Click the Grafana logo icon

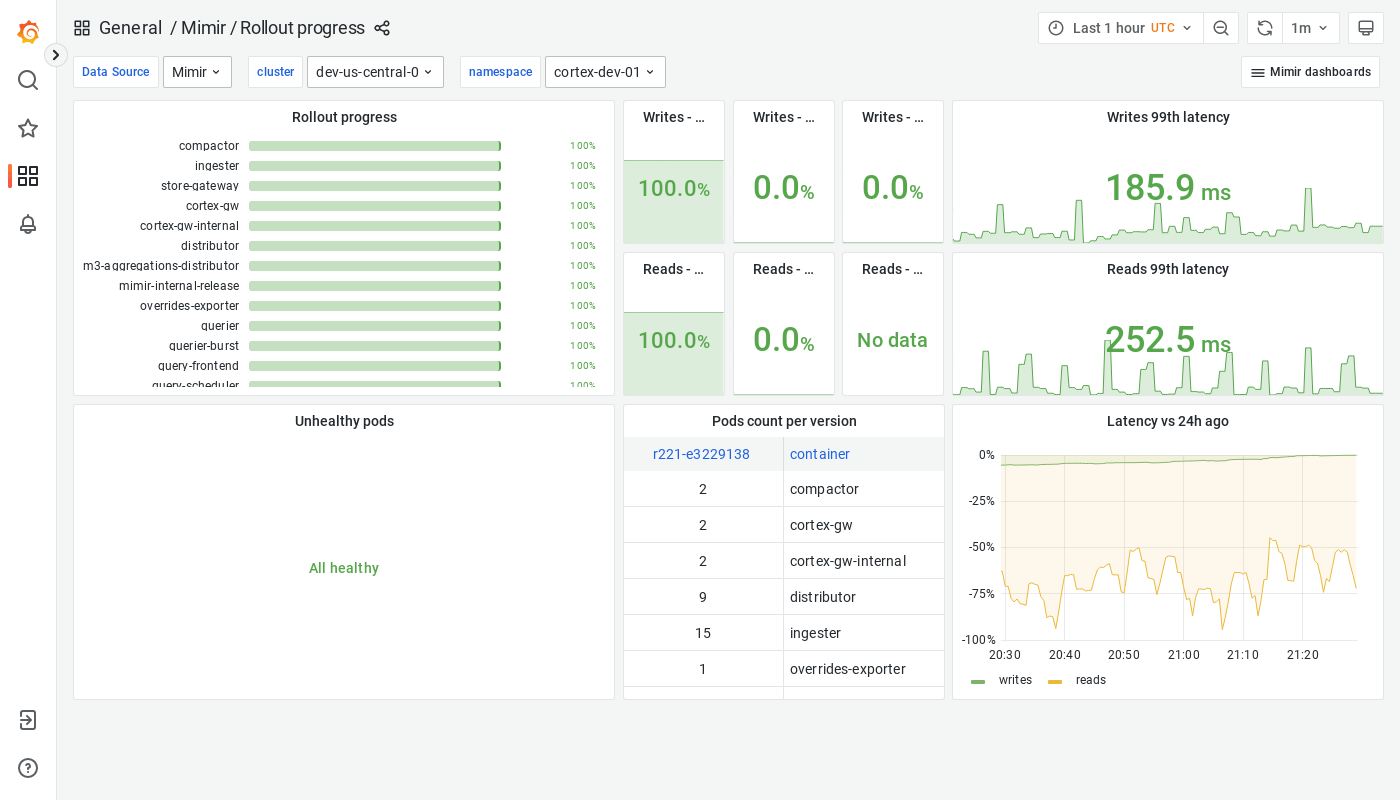pos(28,32)
